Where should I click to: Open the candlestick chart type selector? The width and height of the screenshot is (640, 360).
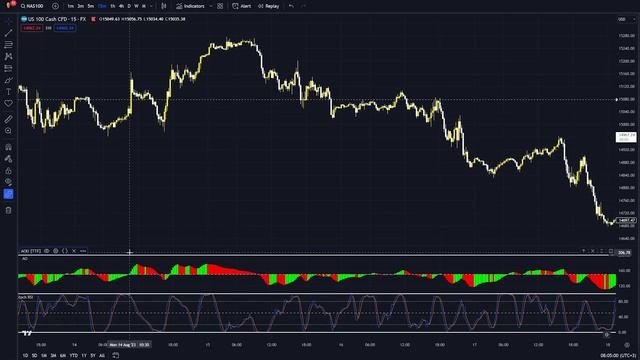pos(164,6)
